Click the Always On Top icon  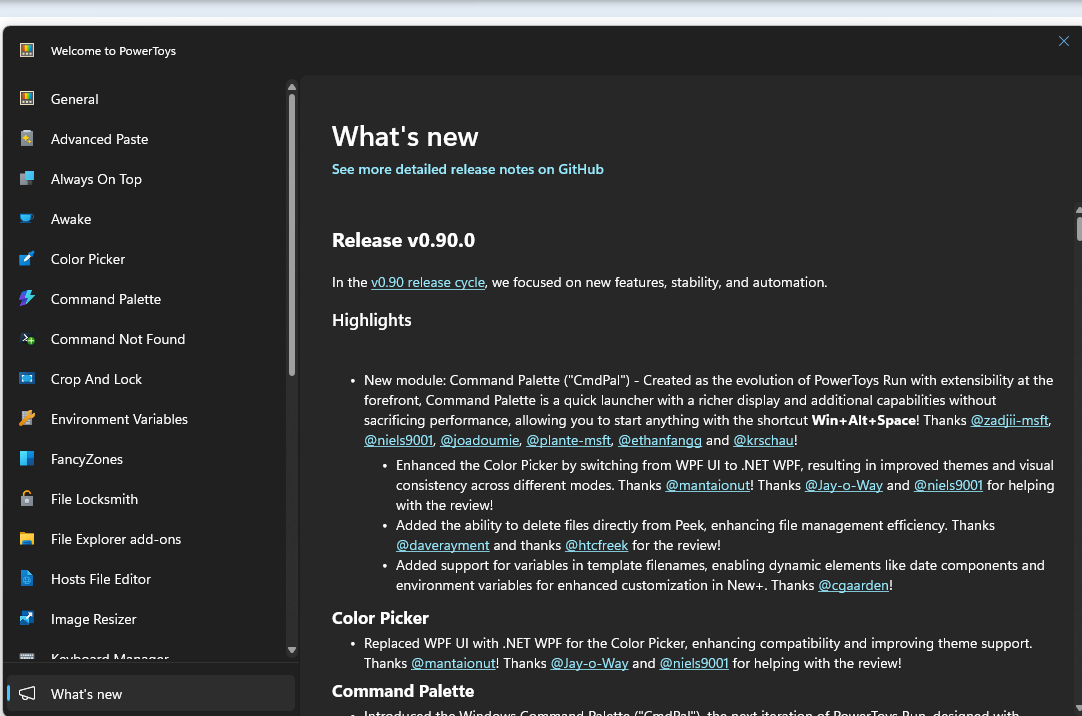click(x=27, y=179)
